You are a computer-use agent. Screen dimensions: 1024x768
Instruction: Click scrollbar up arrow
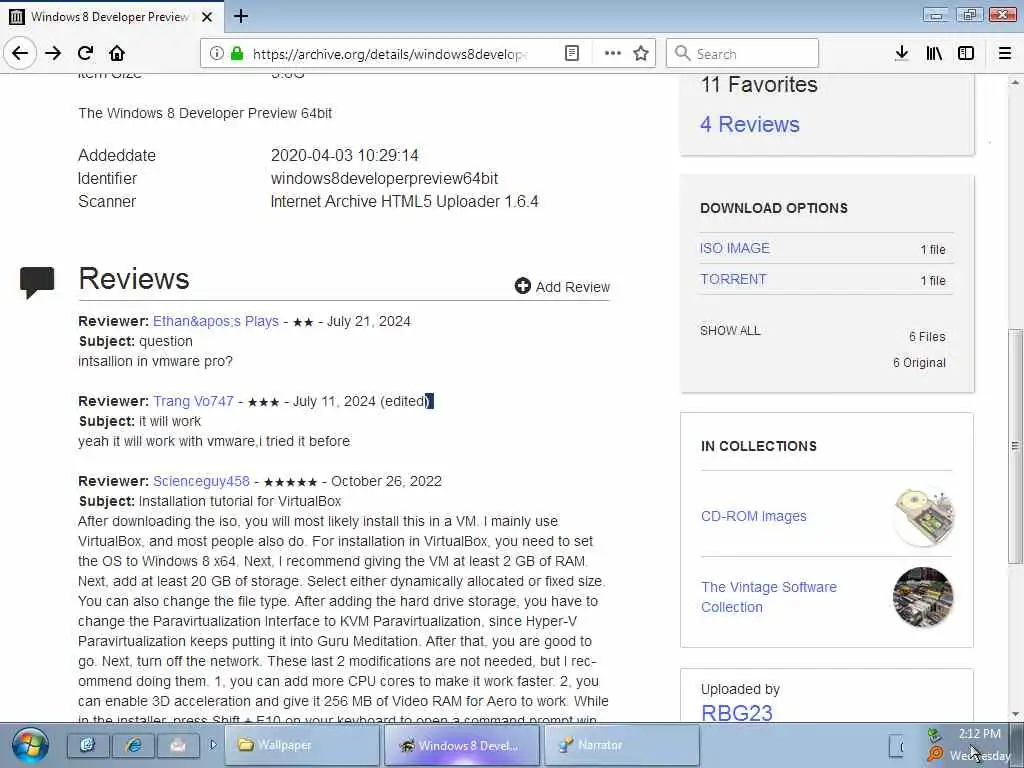(x=1015, y=82)
